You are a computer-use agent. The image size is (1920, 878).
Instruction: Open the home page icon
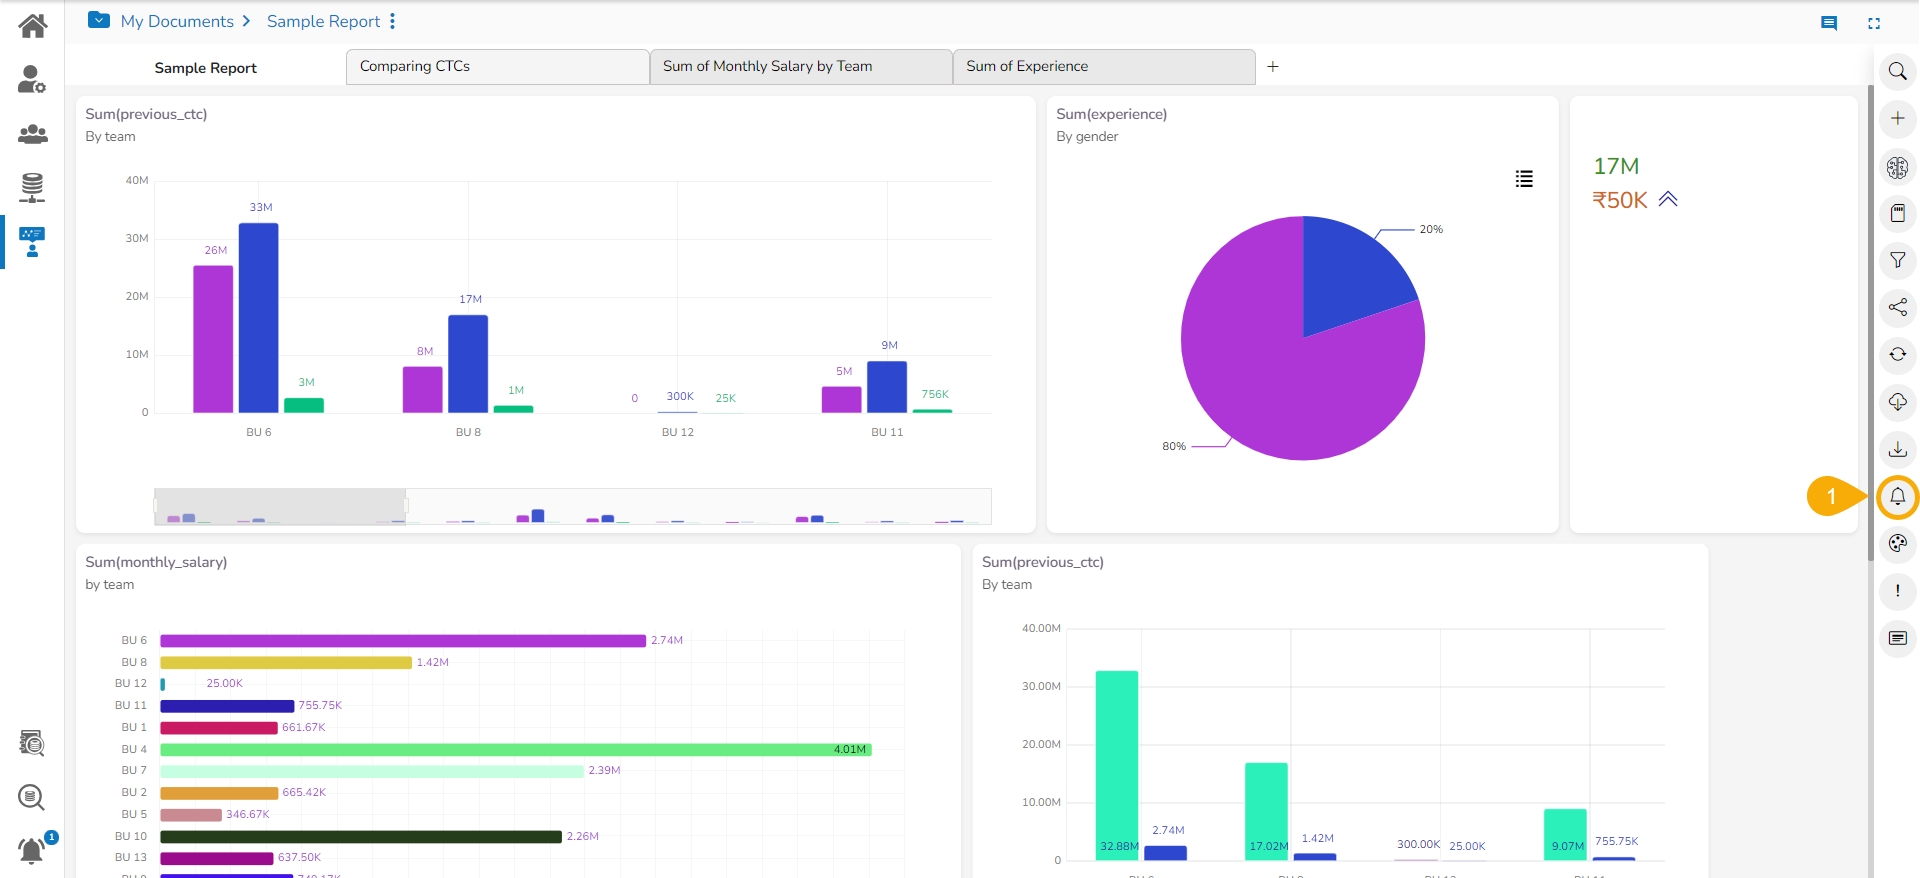32,26
